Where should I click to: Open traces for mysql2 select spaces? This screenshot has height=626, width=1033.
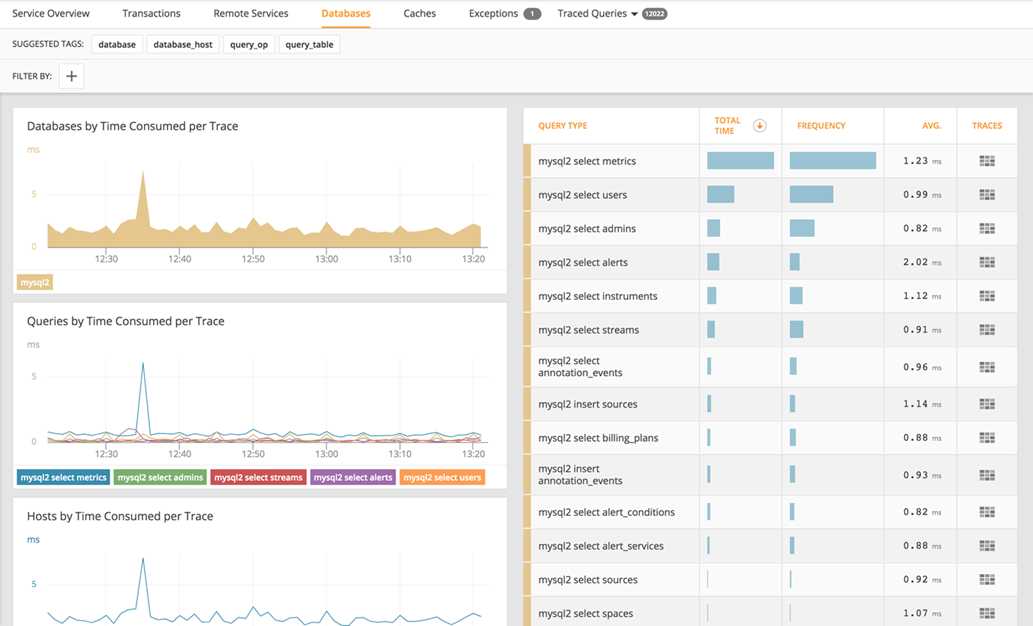click(986, 613)
